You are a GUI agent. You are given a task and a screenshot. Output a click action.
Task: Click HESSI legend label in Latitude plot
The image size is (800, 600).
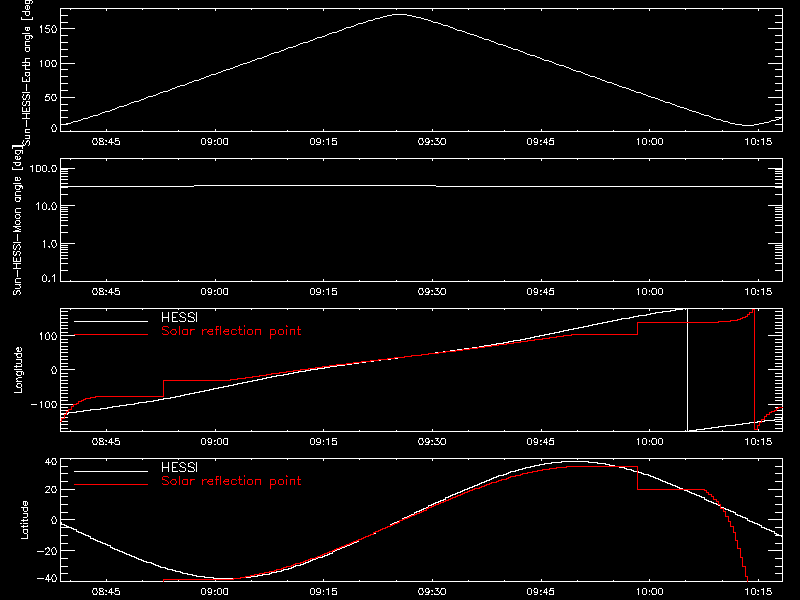179,467
